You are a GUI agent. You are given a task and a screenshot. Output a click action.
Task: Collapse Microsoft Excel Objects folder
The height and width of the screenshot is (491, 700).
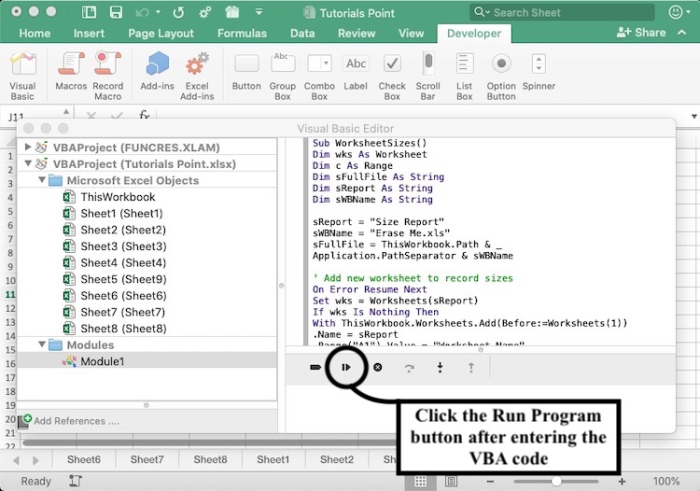pyautogui.click(x=42, y=180)
